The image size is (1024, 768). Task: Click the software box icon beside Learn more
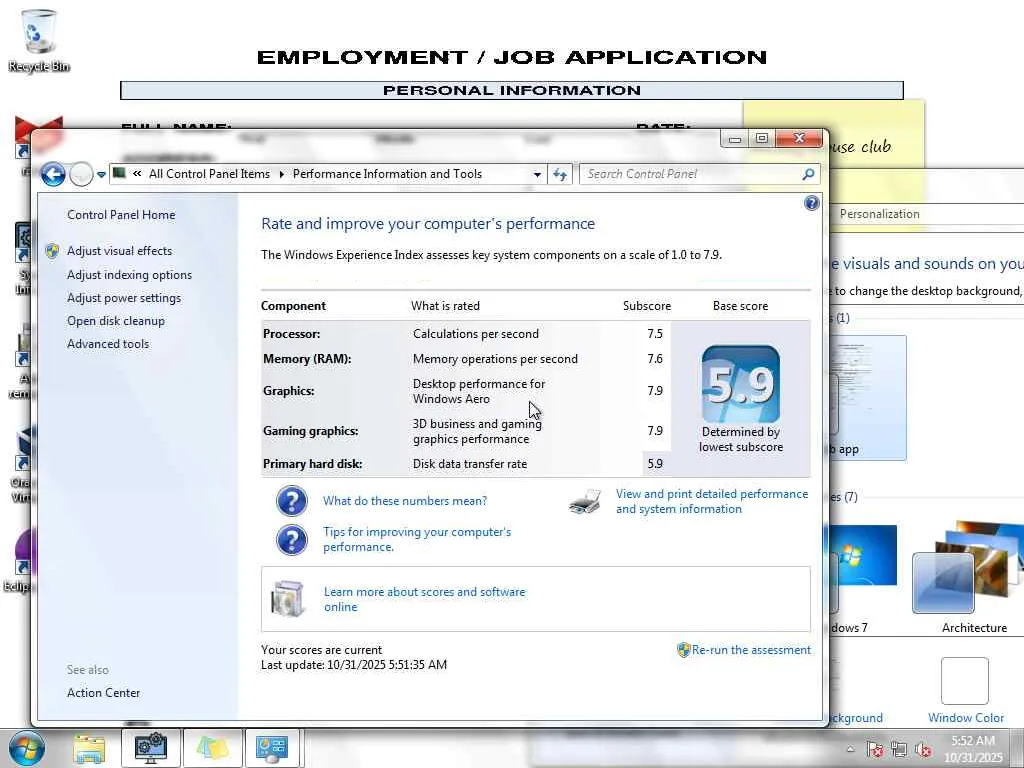tap(288, 599)
